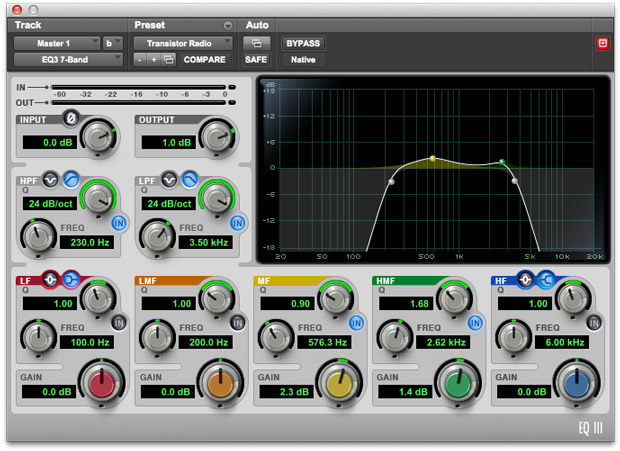Click the blue HF gain knob
620x451 pixels.
(x=577, y=383)
